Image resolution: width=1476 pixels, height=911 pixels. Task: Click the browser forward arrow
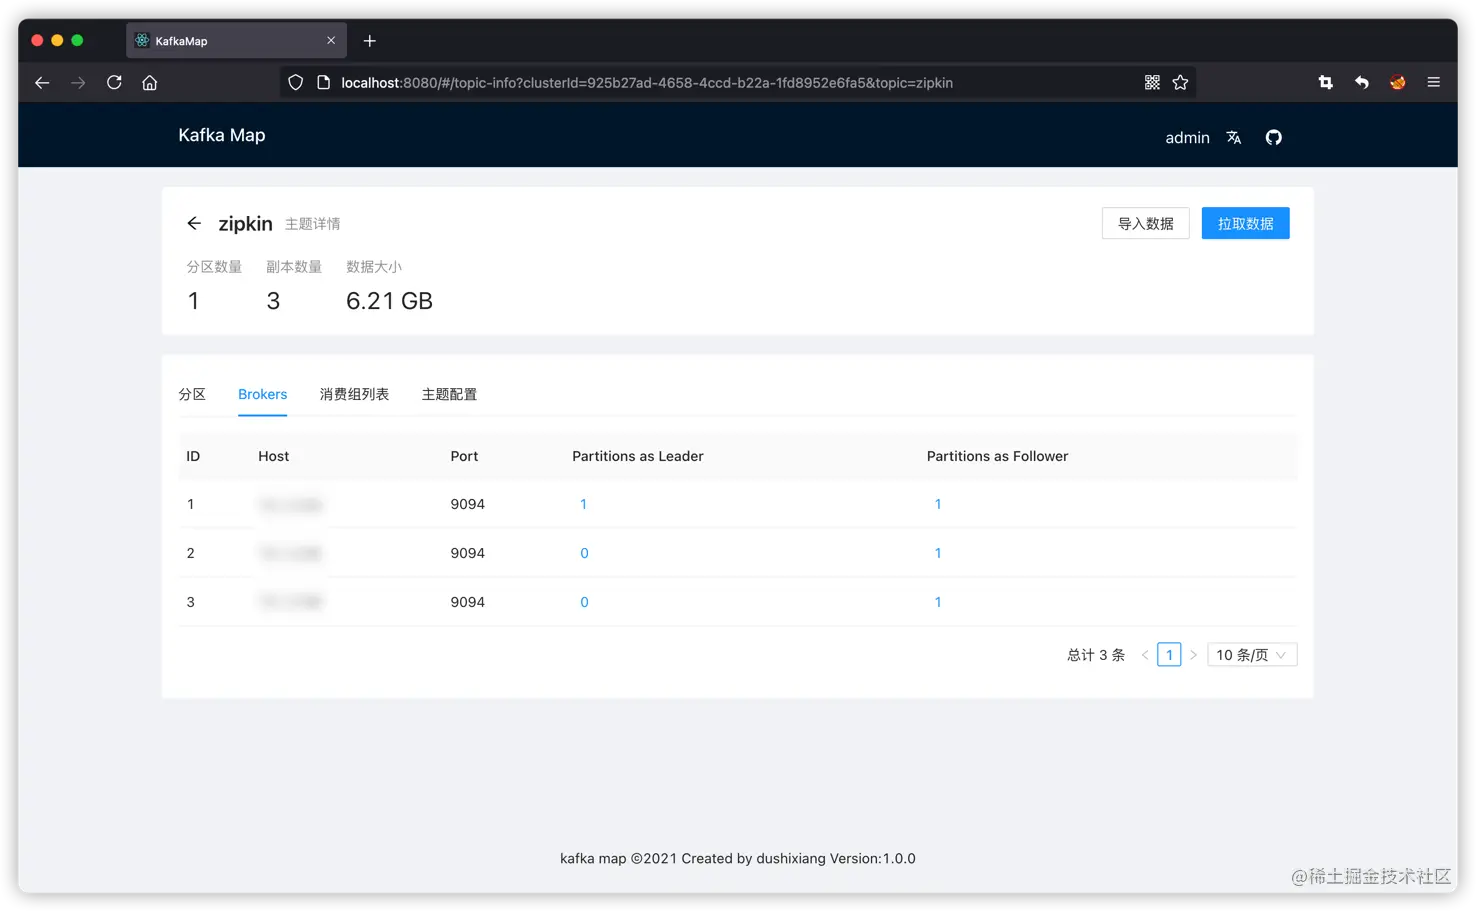pyautogui.click(x=78, y=83)
